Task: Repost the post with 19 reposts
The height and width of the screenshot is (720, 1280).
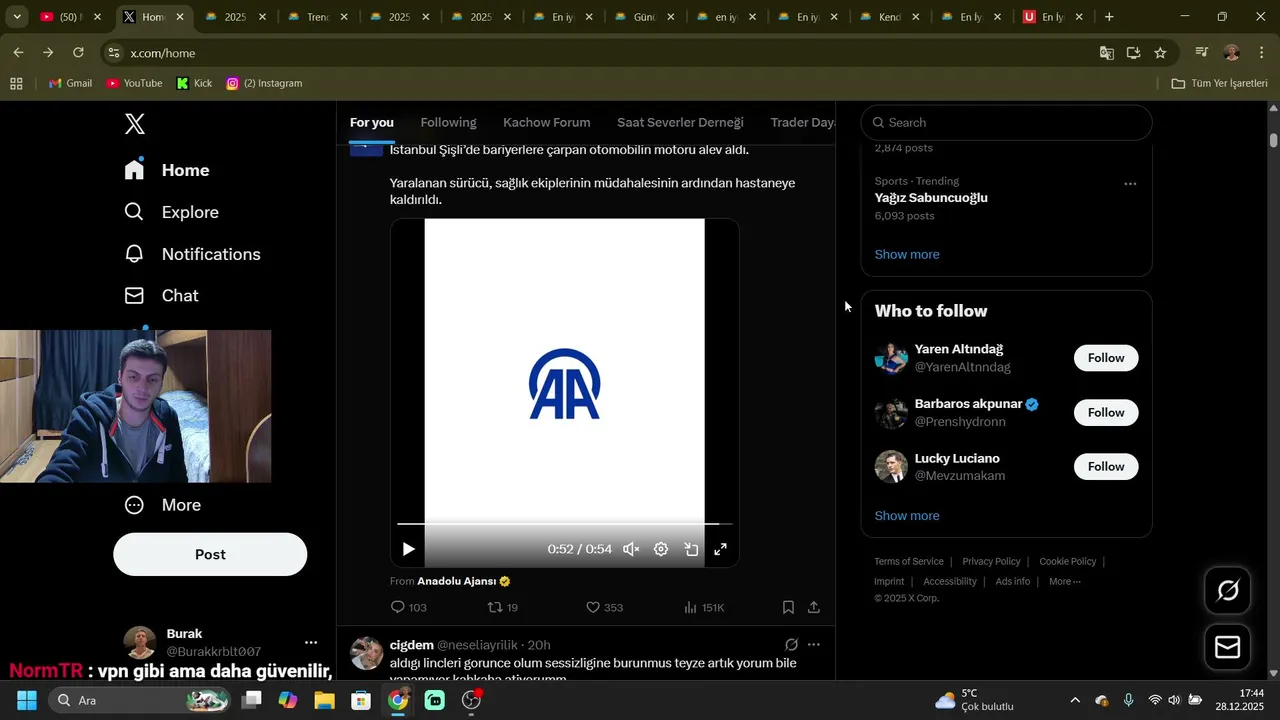Action: click(502, 607)
